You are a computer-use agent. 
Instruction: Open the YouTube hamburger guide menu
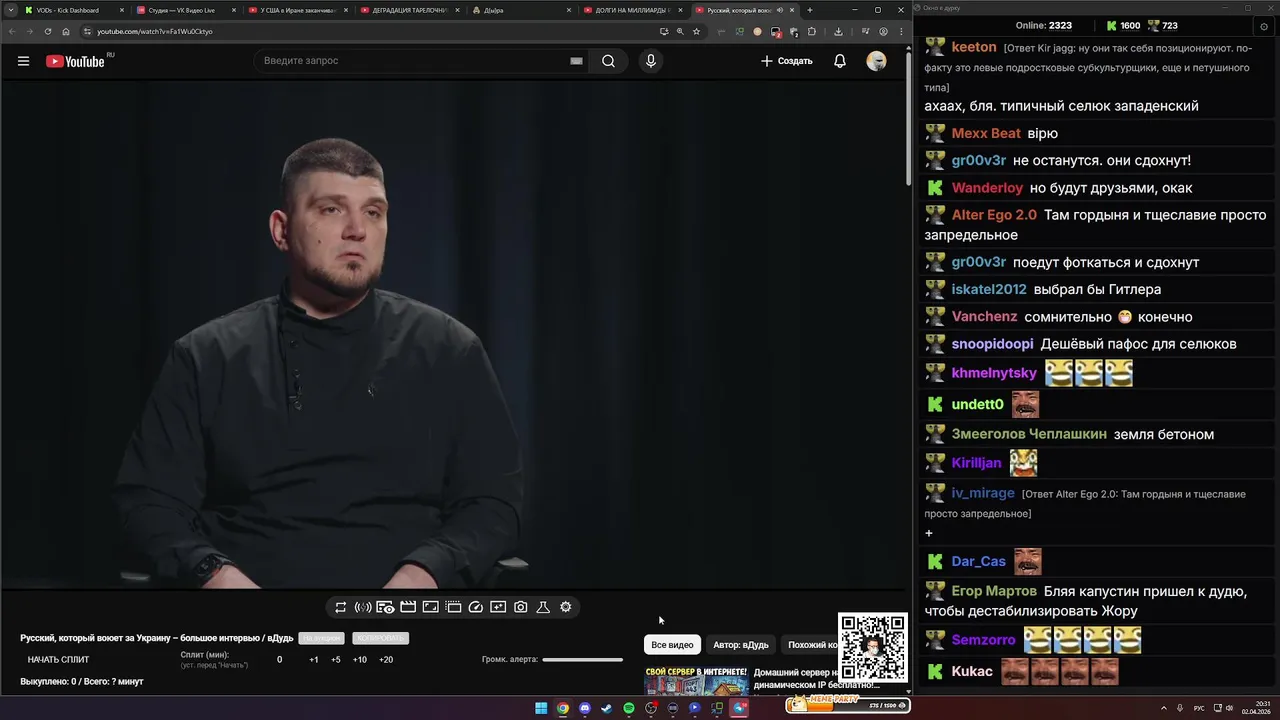(23, 61)
